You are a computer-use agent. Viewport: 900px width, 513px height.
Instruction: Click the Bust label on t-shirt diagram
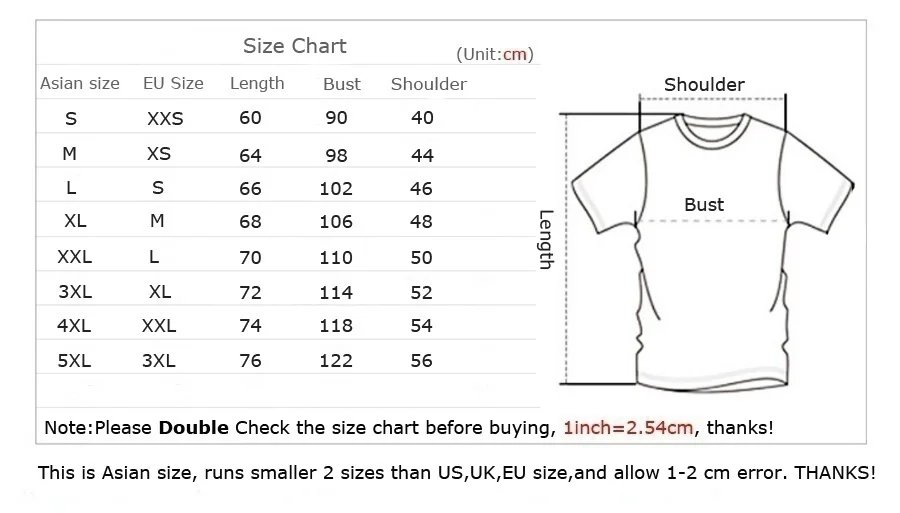point(704,205)
